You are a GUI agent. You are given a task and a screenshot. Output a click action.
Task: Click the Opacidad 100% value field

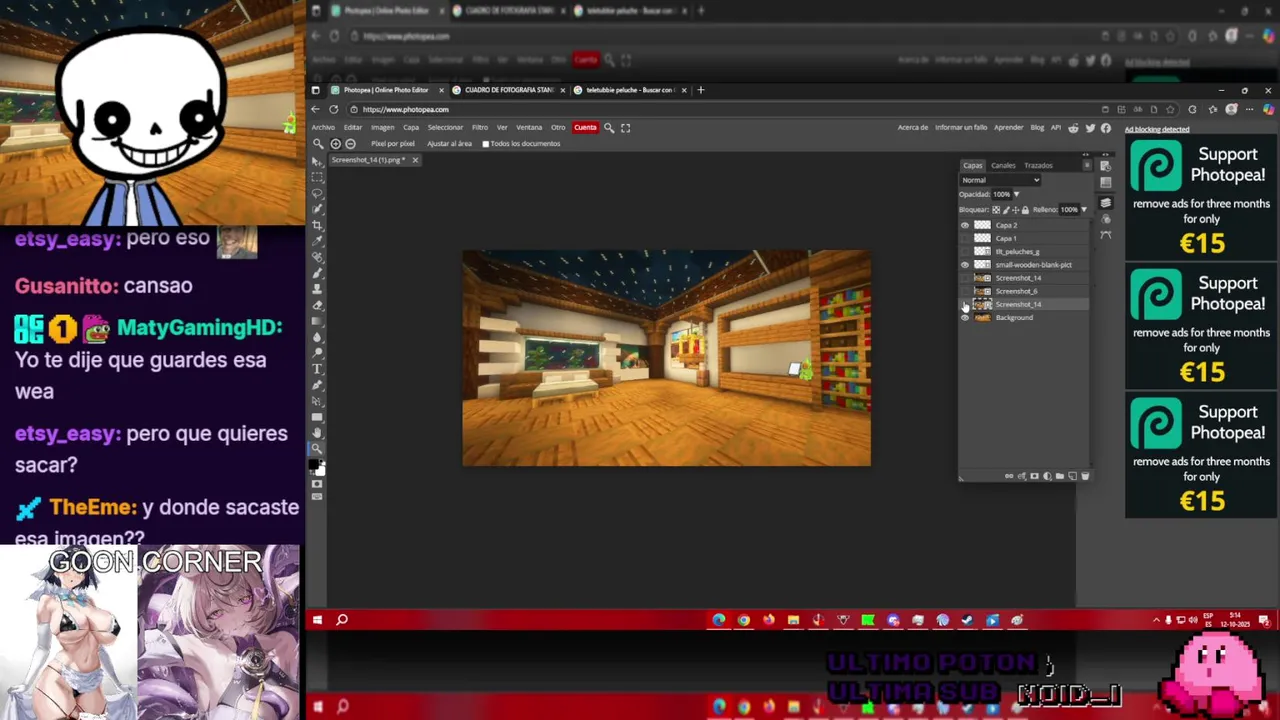1001,194
